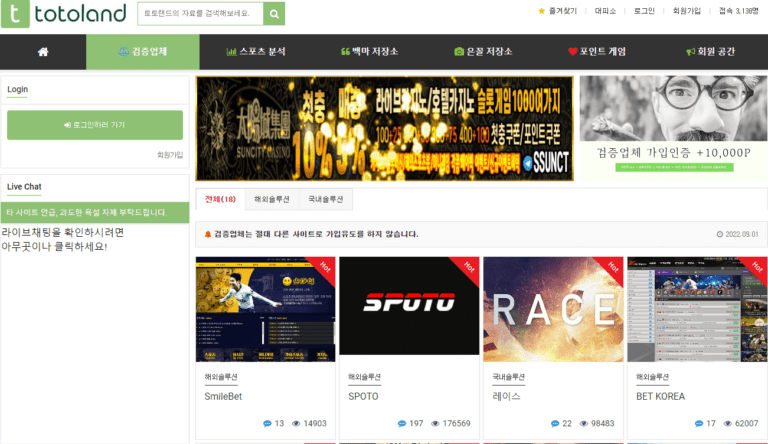The image size is (768, 444).
Task: Click the 접속 3,138명 counter
Action: coord(739,11)
